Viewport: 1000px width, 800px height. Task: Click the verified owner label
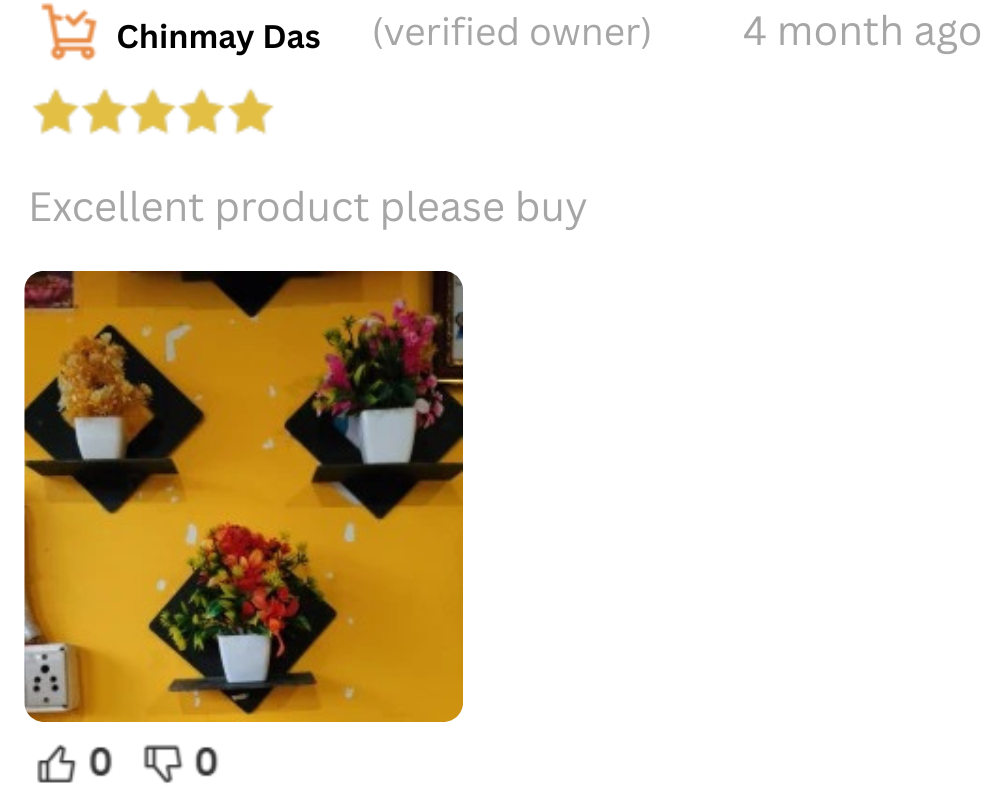511,33
